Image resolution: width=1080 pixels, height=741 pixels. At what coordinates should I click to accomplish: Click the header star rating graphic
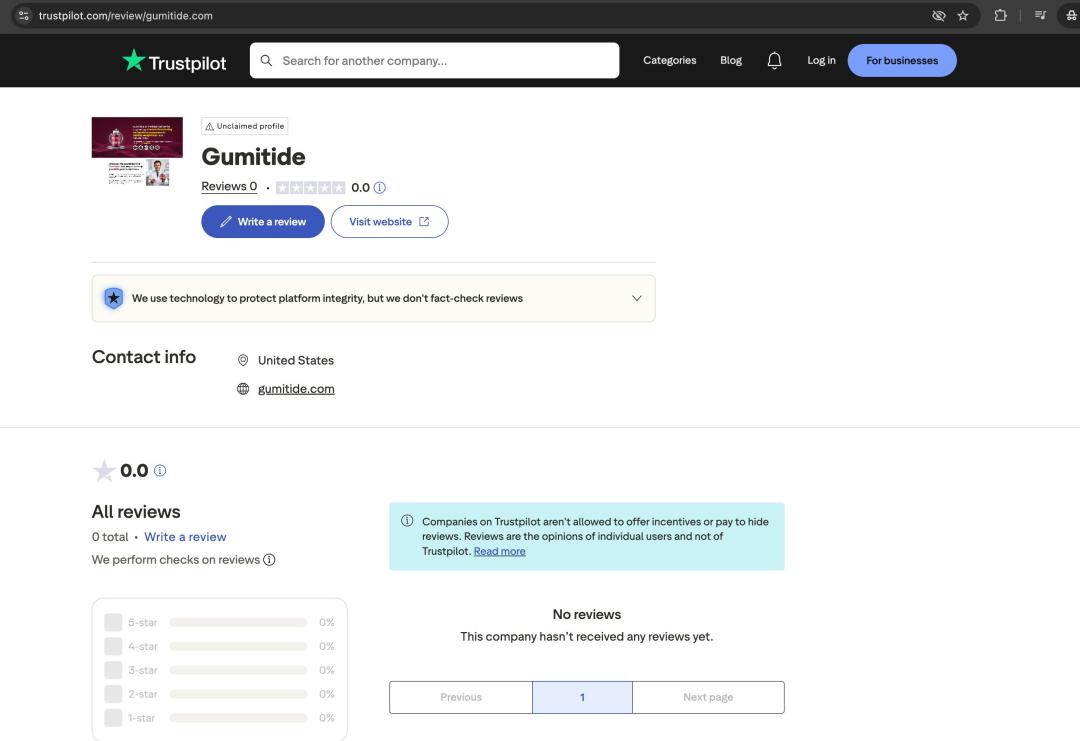pyautogui.click(x=311, y=187)
